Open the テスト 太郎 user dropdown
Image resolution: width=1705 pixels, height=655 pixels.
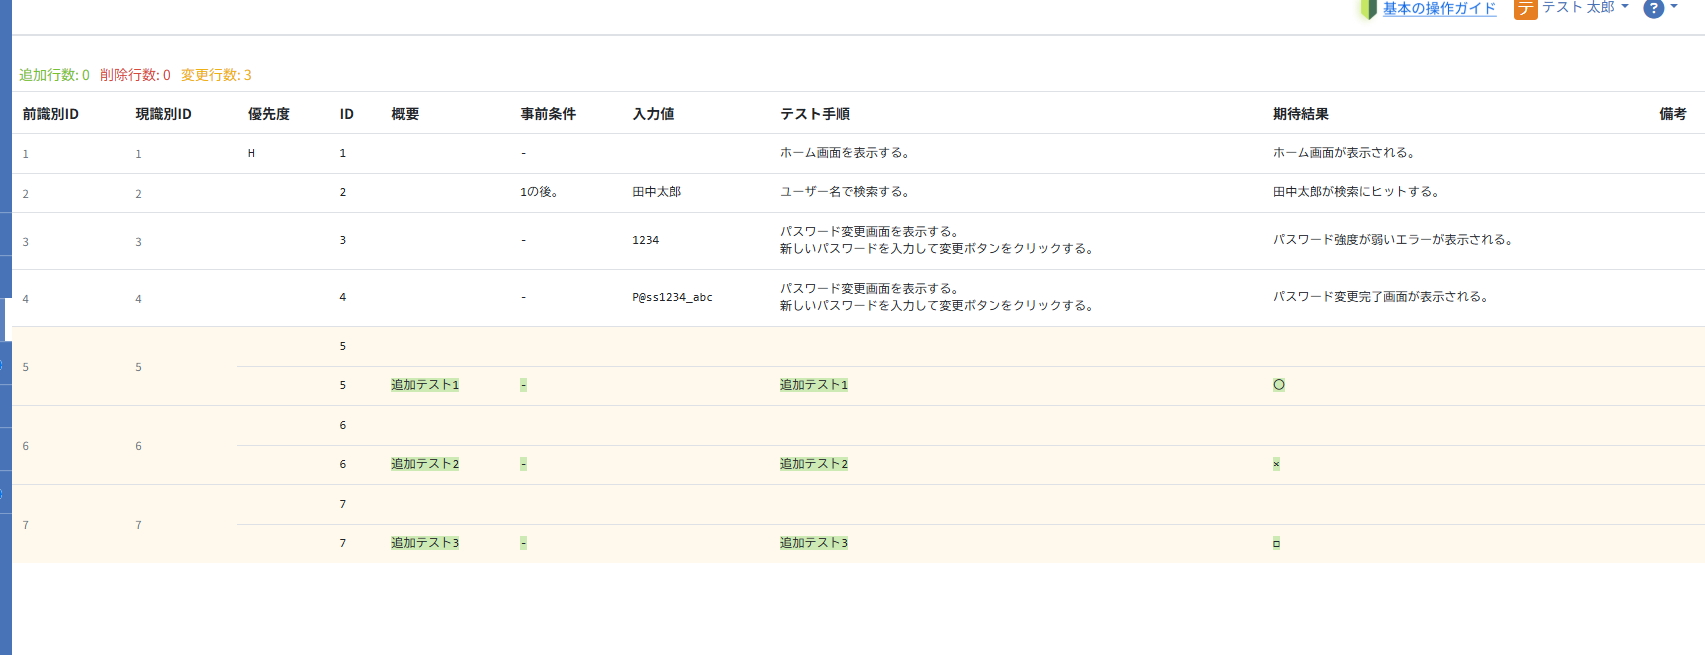click(x=1585, y=7)
